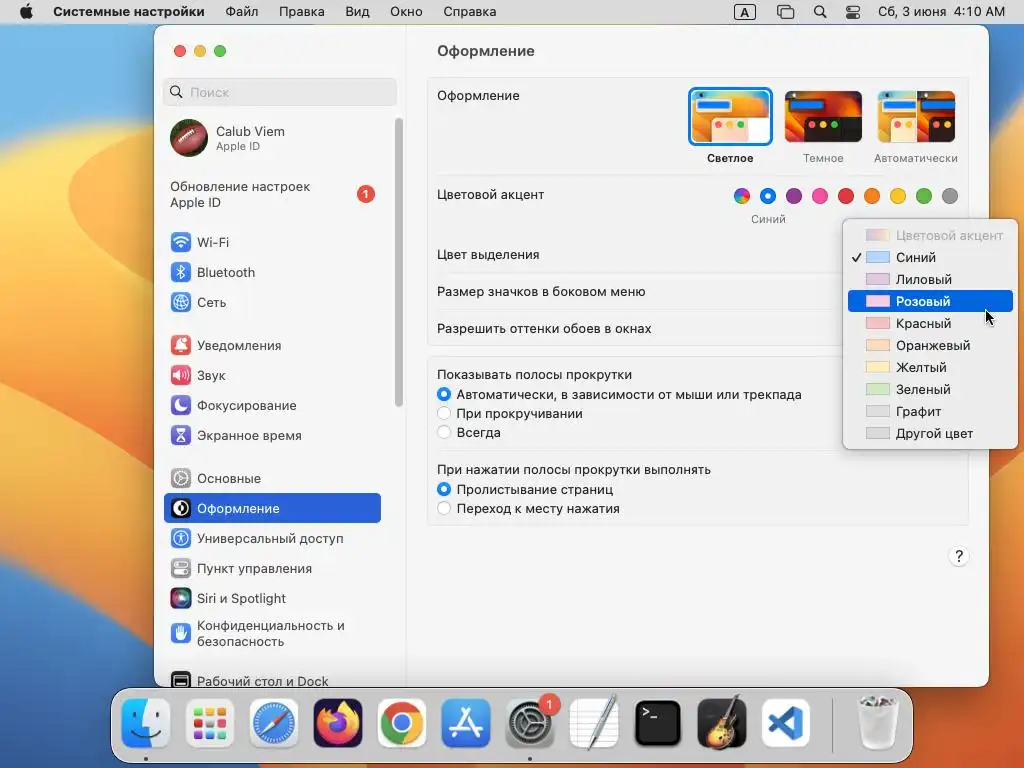The width and height of the screenshot is (1024, 768).
Task: Launch GarageBand from the Dock
Action: (722, 723)
